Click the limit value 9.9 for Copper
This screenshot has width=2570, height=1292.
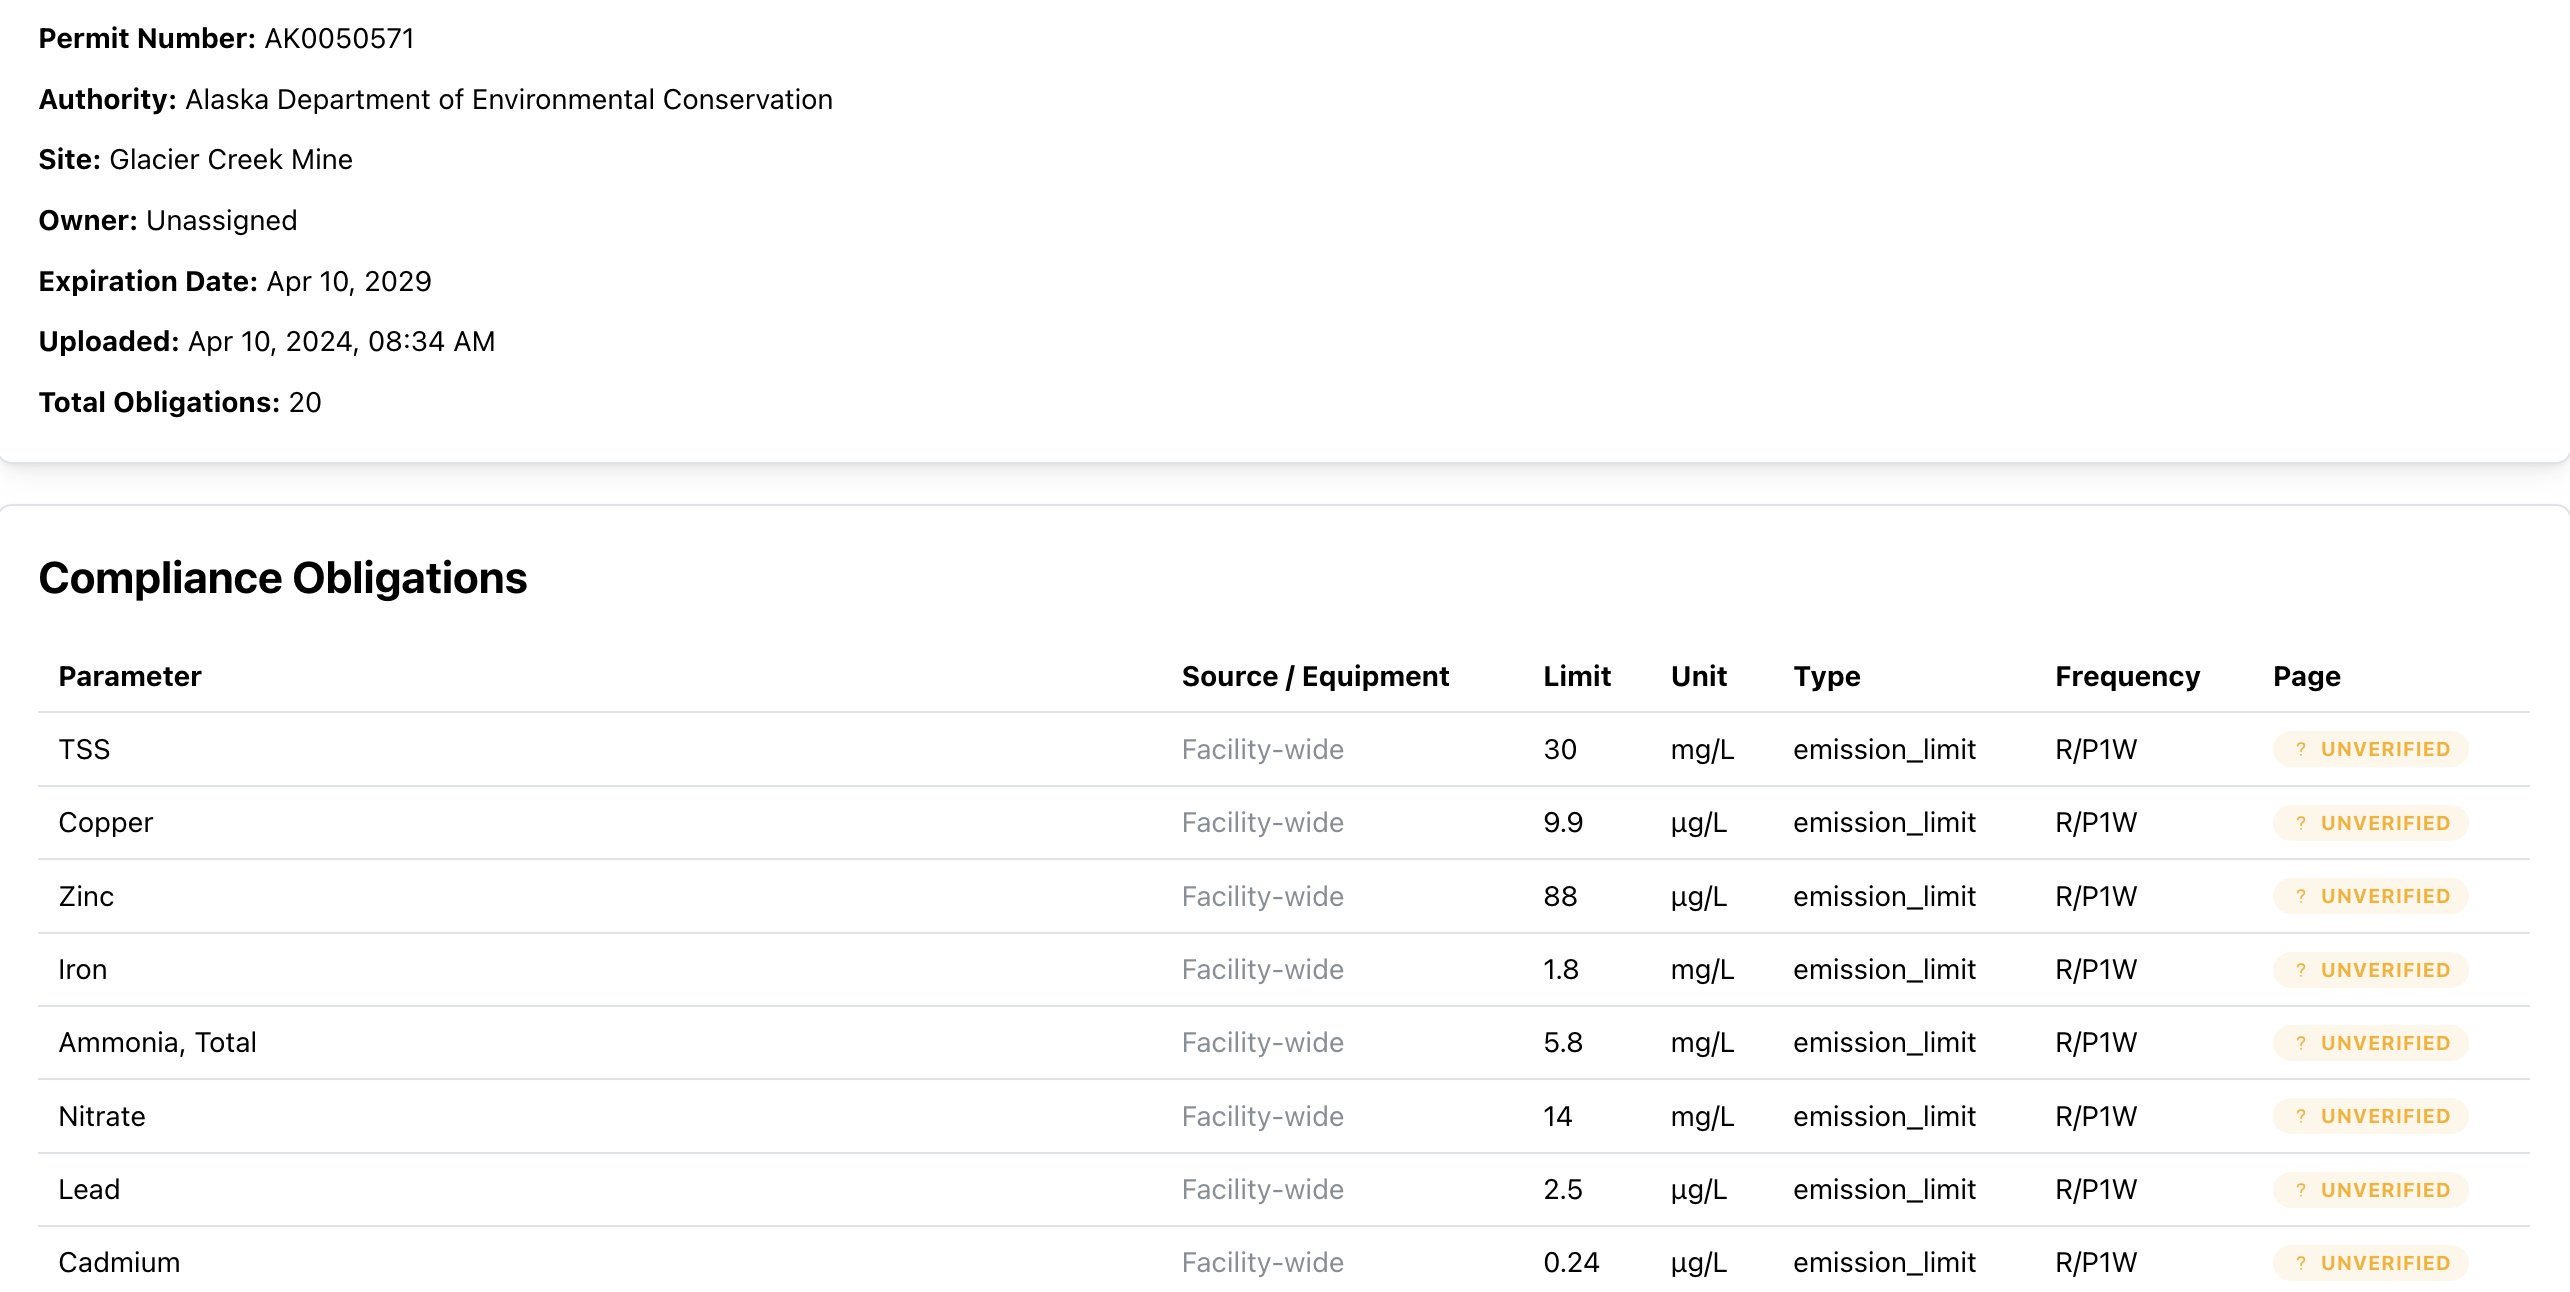click(x=1563, y=822)
